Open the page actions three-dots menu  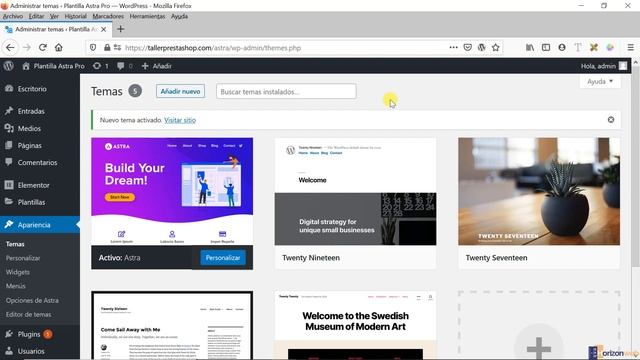pyautogui.click(x=453, y=47)
